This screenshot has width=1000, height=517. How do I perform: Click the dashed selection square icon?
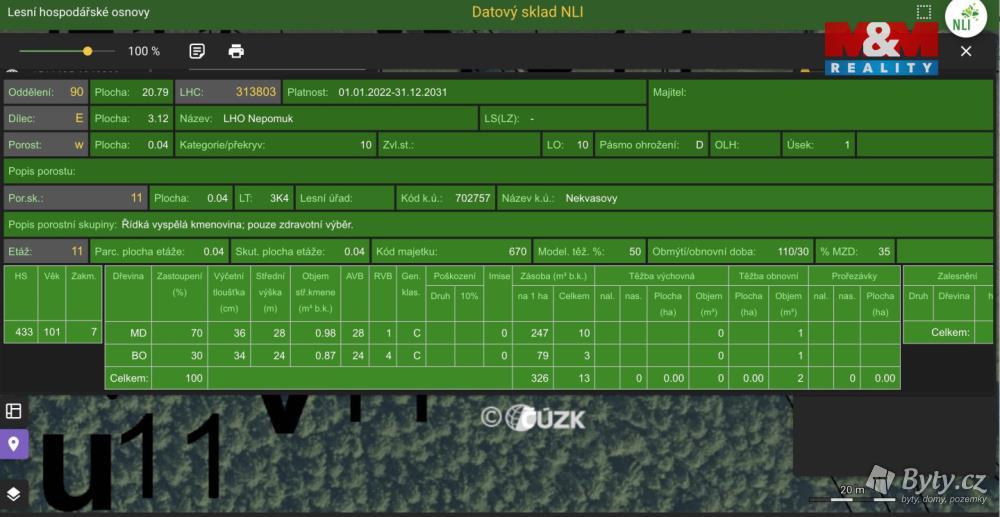coord(923,12)
